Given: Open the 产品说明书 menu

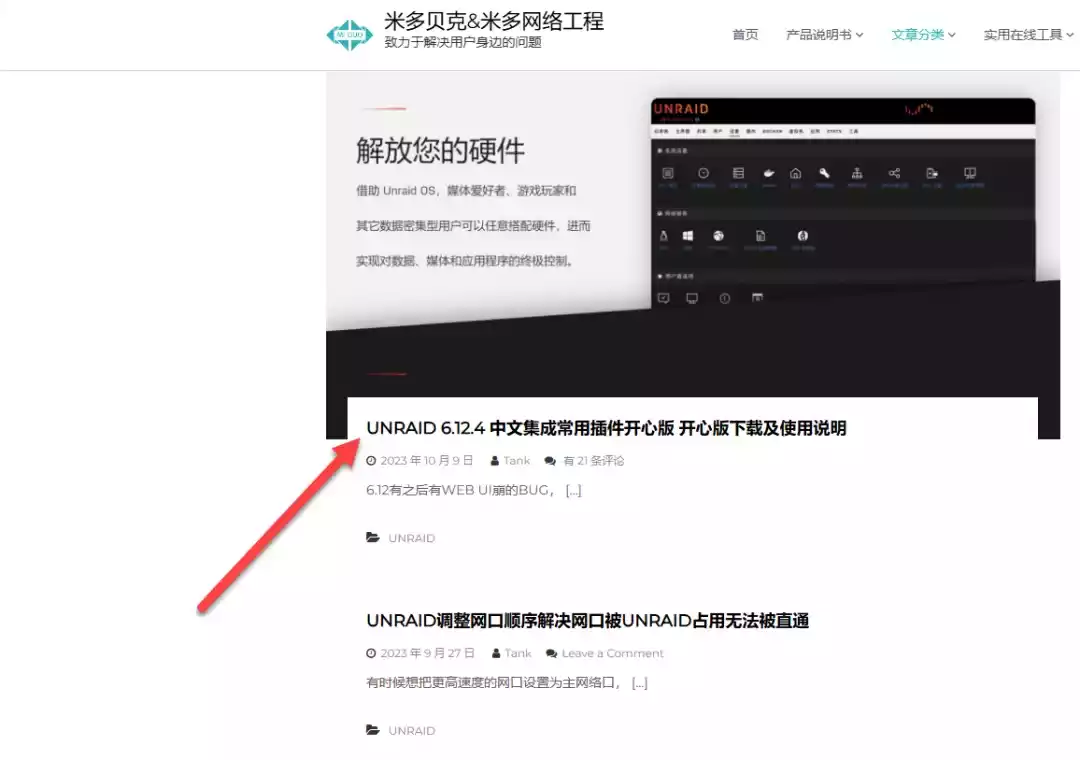Looking at the screenshot, I should pyautogui.click(x=818, y=34).
